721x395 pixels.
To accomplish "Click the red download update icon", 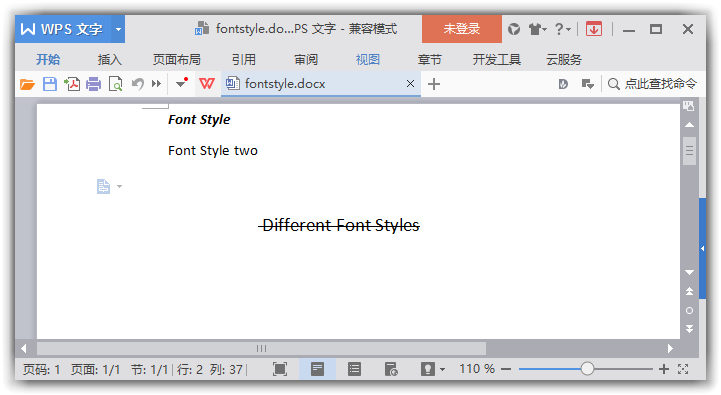I will click(594, 29).
